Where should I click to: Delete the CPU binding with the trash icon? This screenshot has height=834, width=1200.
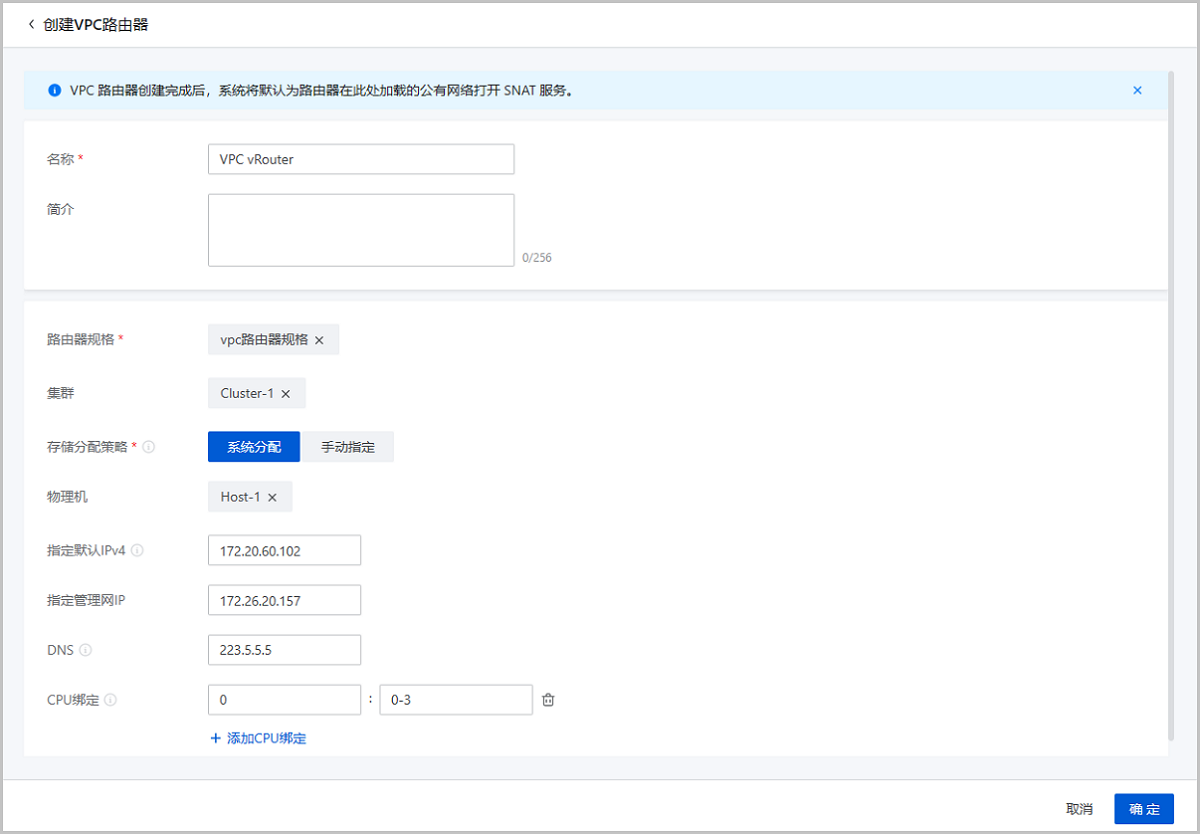tap(548, 699)
